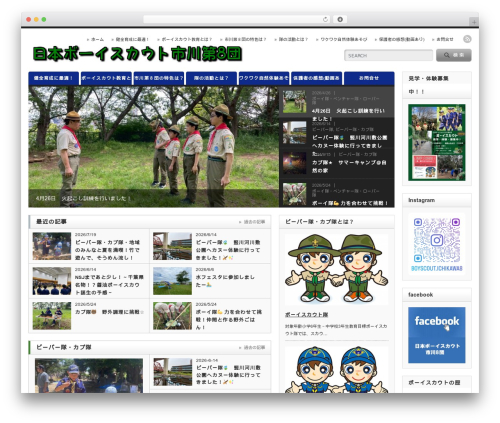Click the blue-cap Cub Scout mascot illustration
Viewport: 500px width, 423px height.
336,369
